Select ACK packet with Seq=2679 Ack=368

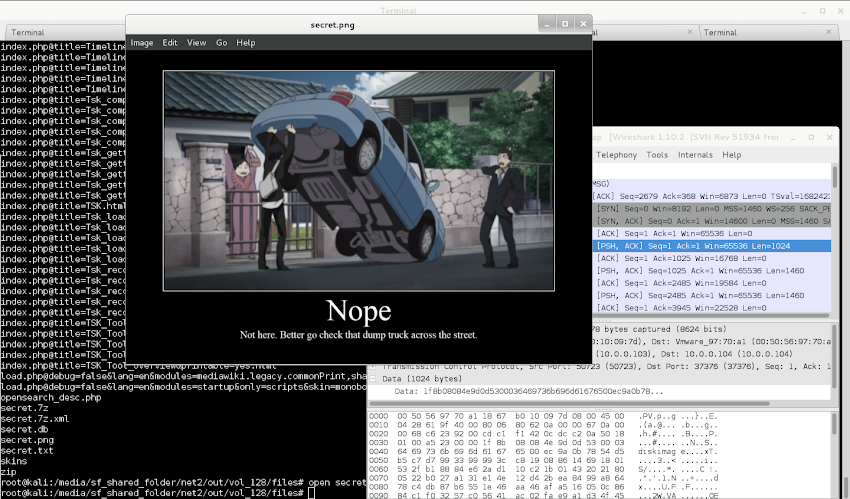711,196
